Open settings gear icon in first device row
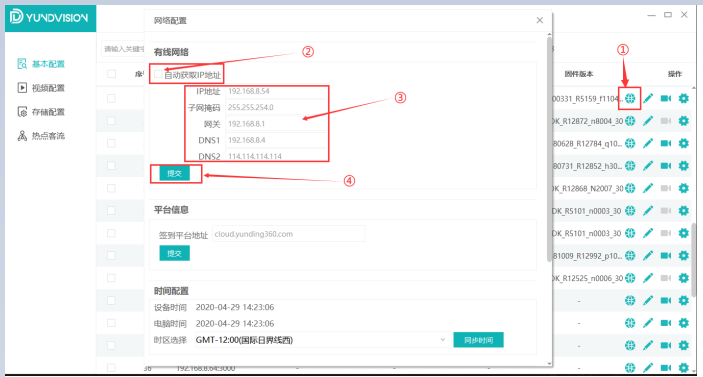Image resolution: width=703 pixels, height=377 pixels. click(x=683, y=98)
